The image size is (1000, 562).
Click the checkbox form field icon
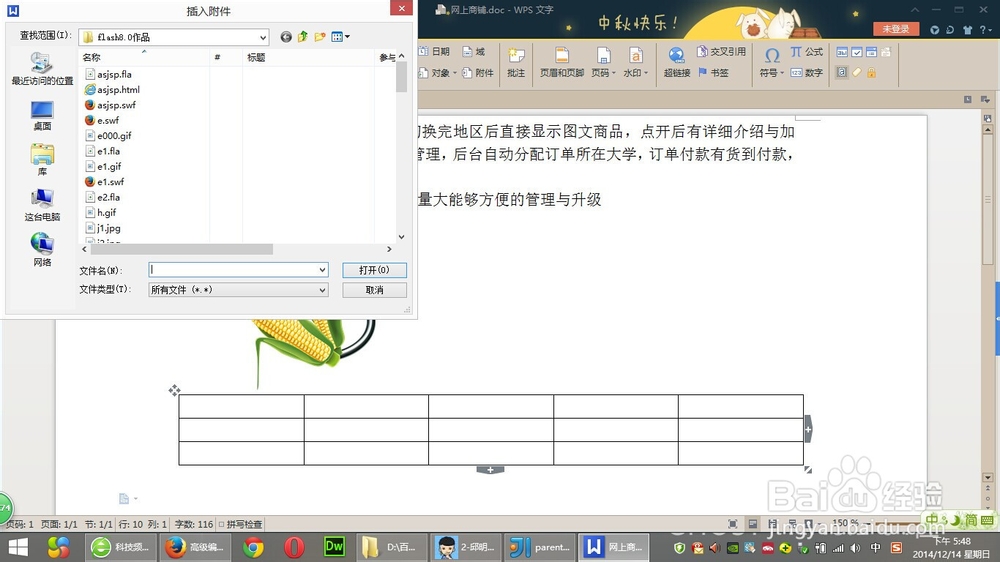point(857,52)
